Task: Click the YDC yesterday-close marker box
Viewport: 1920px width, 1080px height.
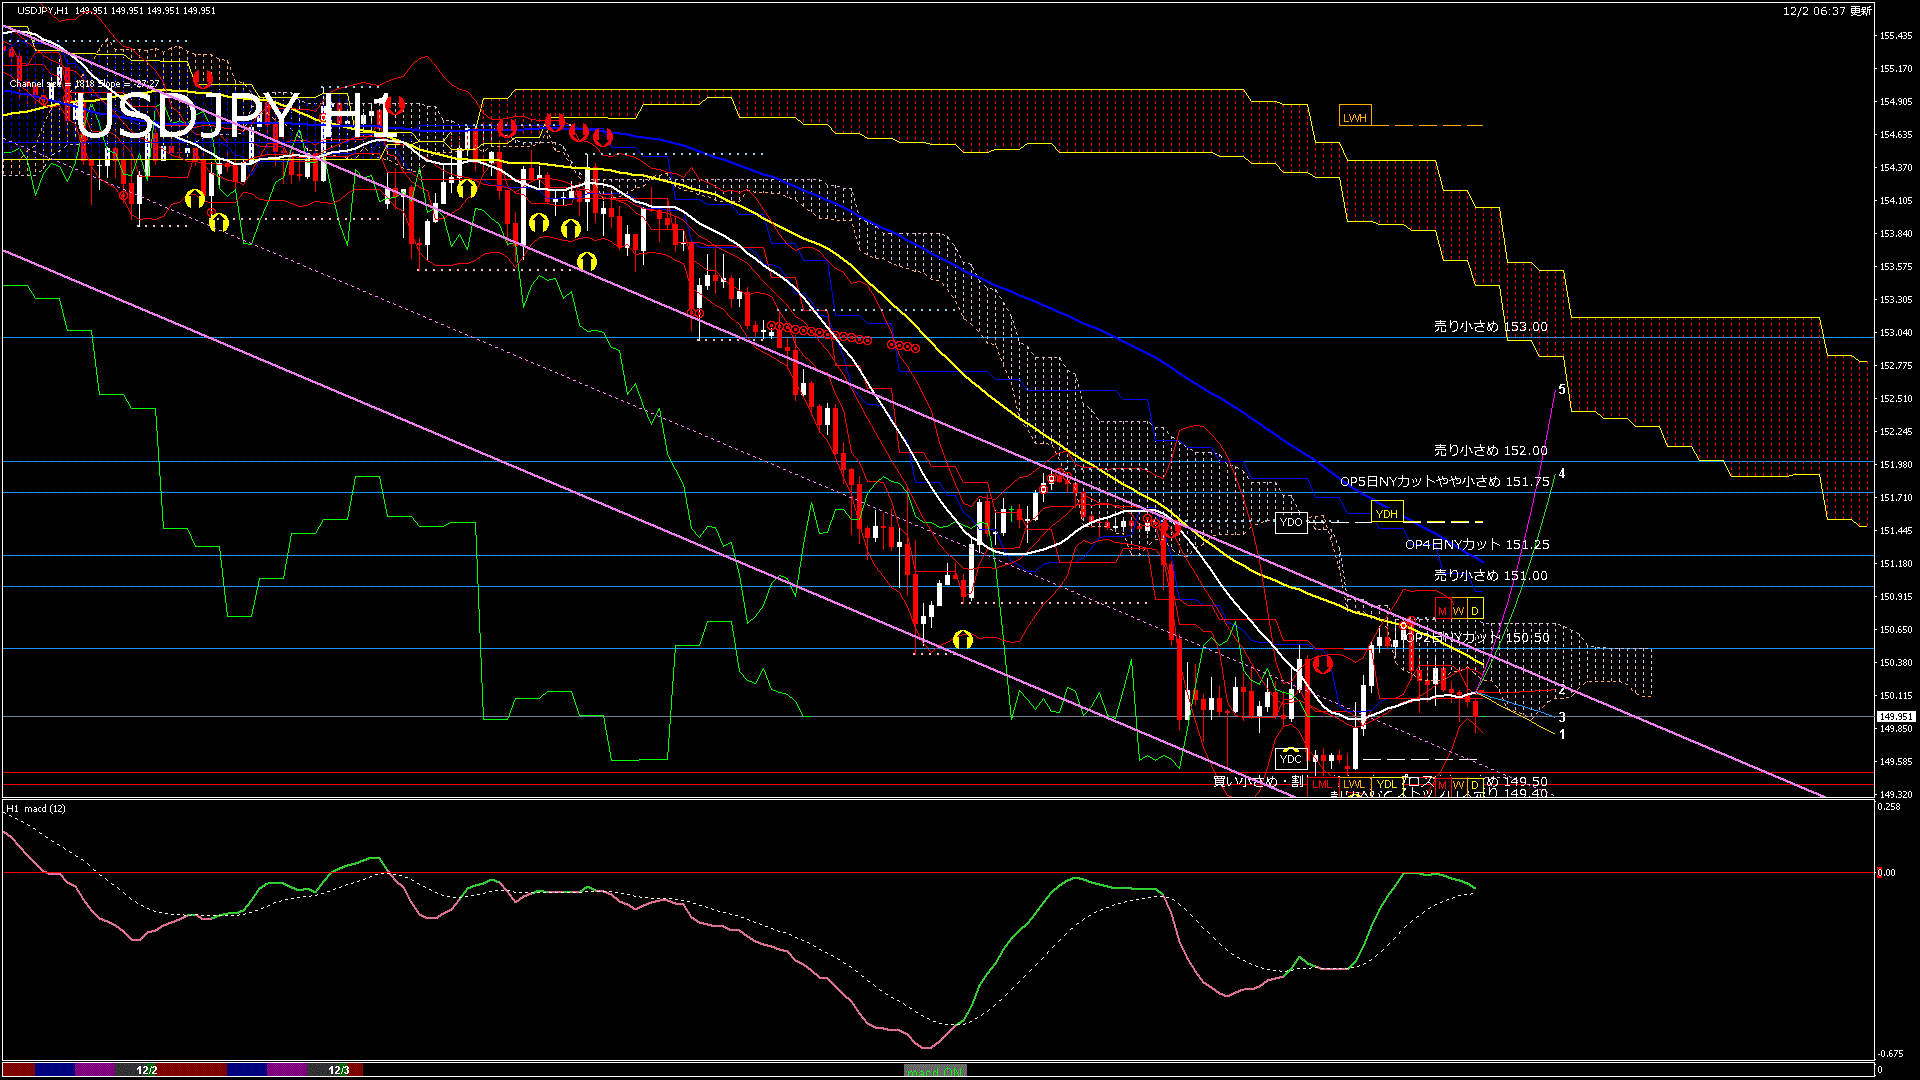Action: [x=1291, y=759]
